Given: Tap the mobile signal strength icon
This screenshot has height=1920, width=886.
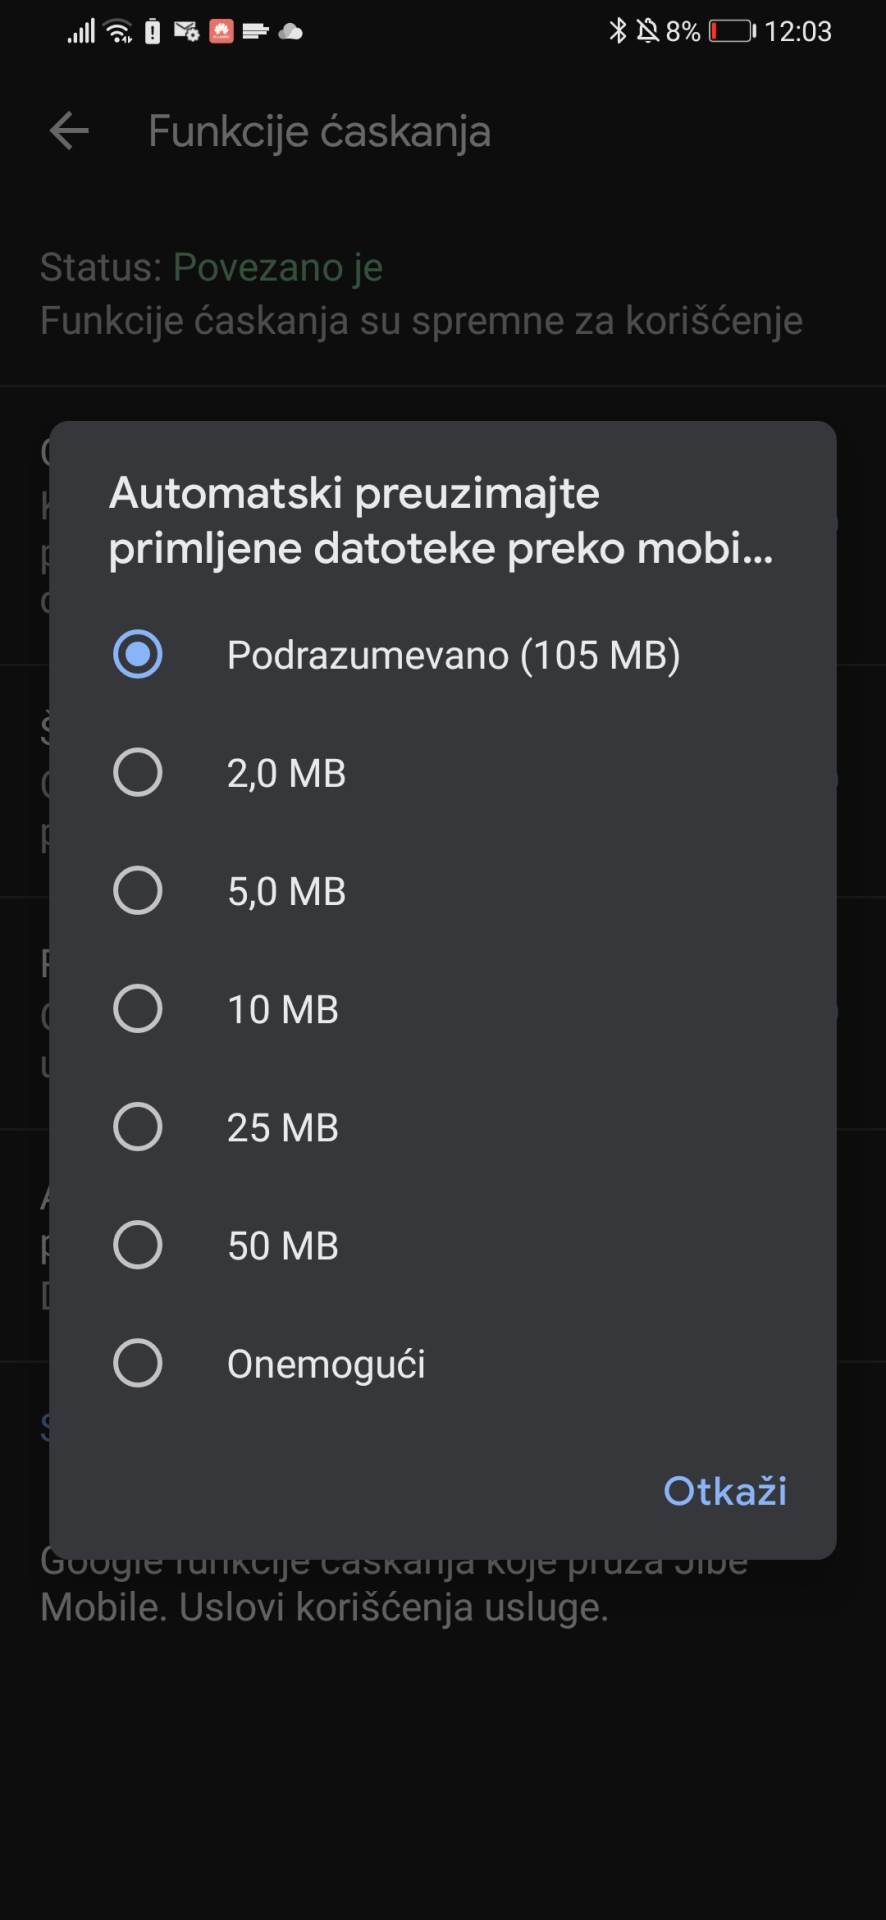Looking at the screenshot, I should click(79, 31).
